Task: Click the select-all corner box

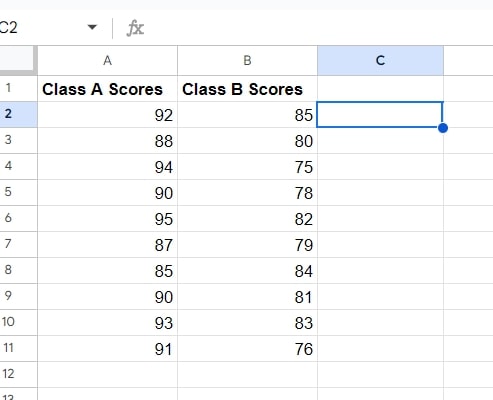Action: 17,60
